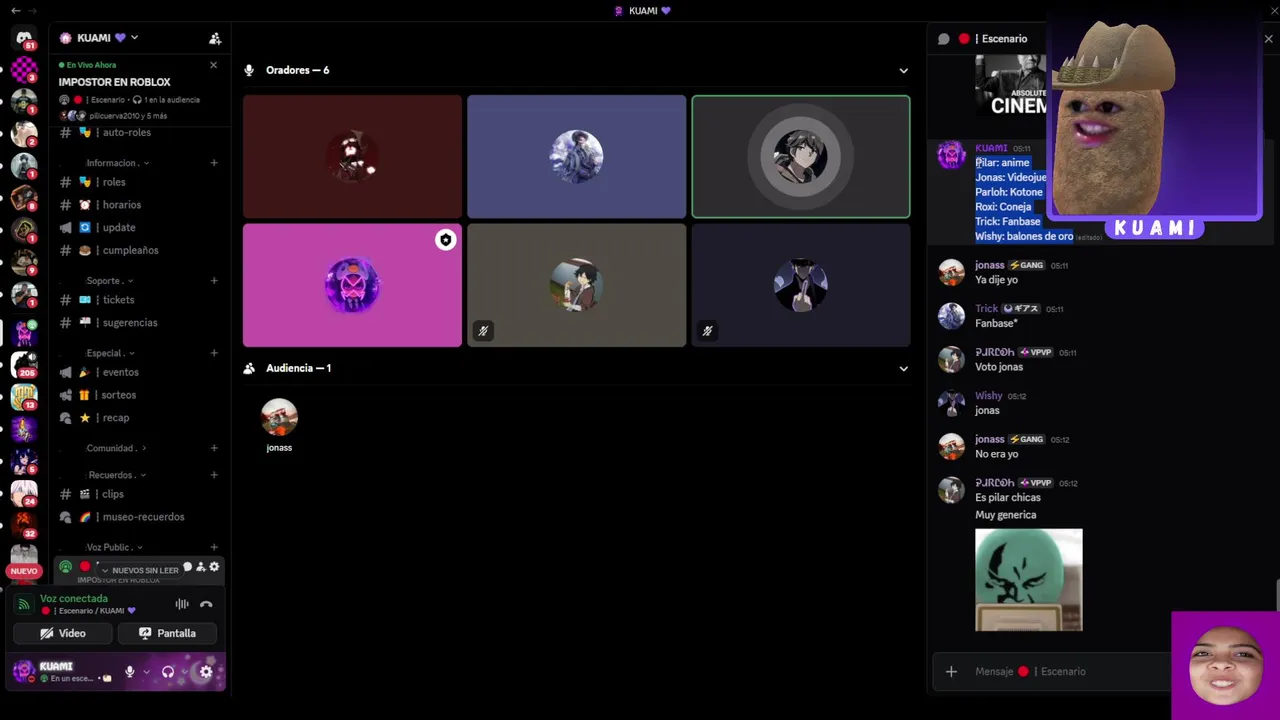Toggle noise suppression waveform icon
This screenshot has width=1280, height=720.
coord(182,604)
